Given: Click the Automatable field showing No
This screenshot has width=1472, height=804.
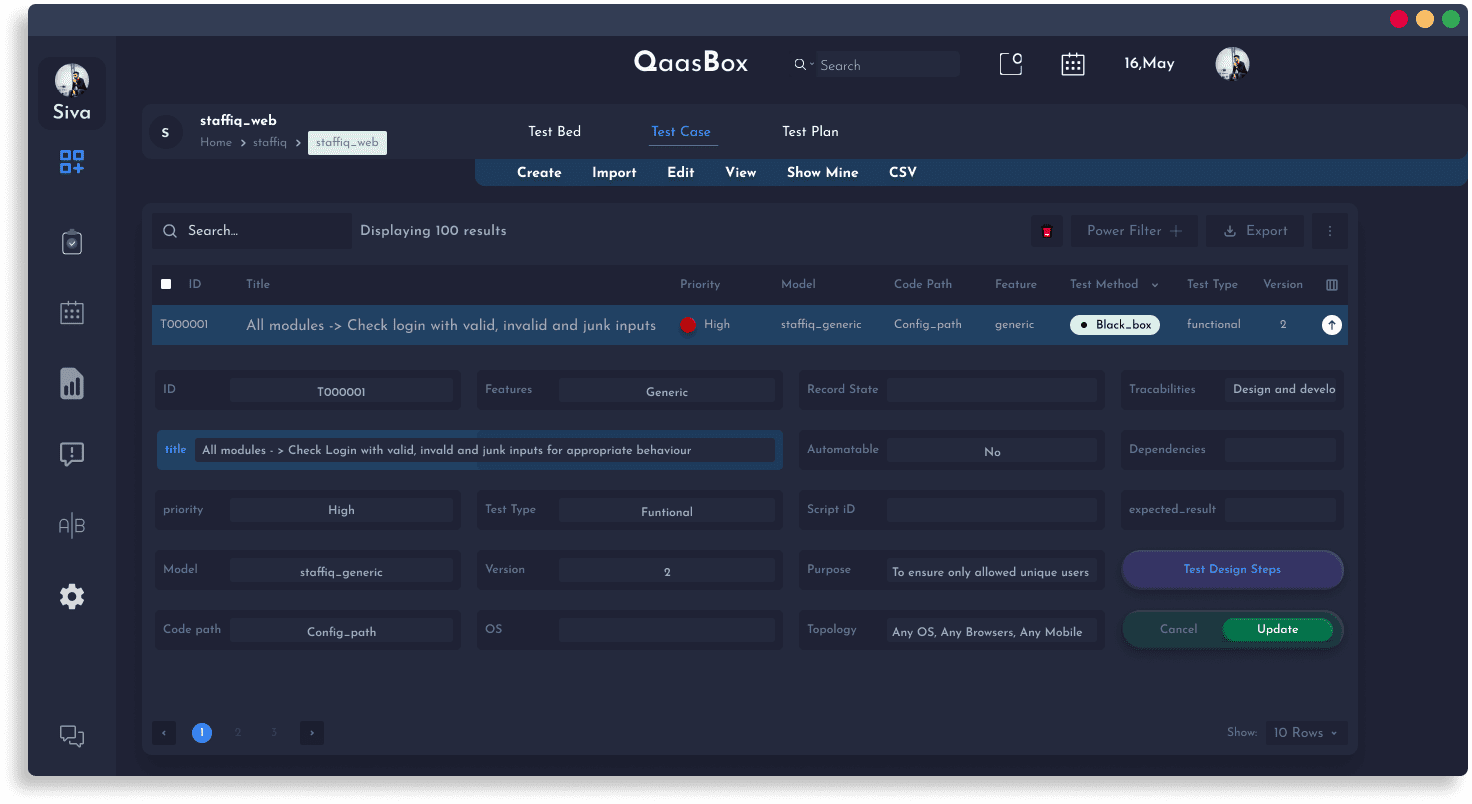Looking at the screenshot, I should tap(992, 451).
